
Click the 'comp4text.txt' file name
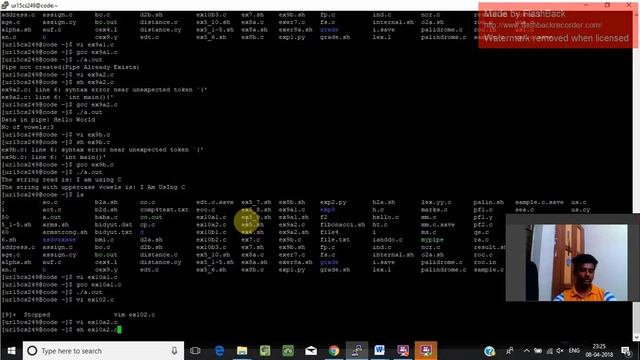pyautogui.click(x=164, y=210)
